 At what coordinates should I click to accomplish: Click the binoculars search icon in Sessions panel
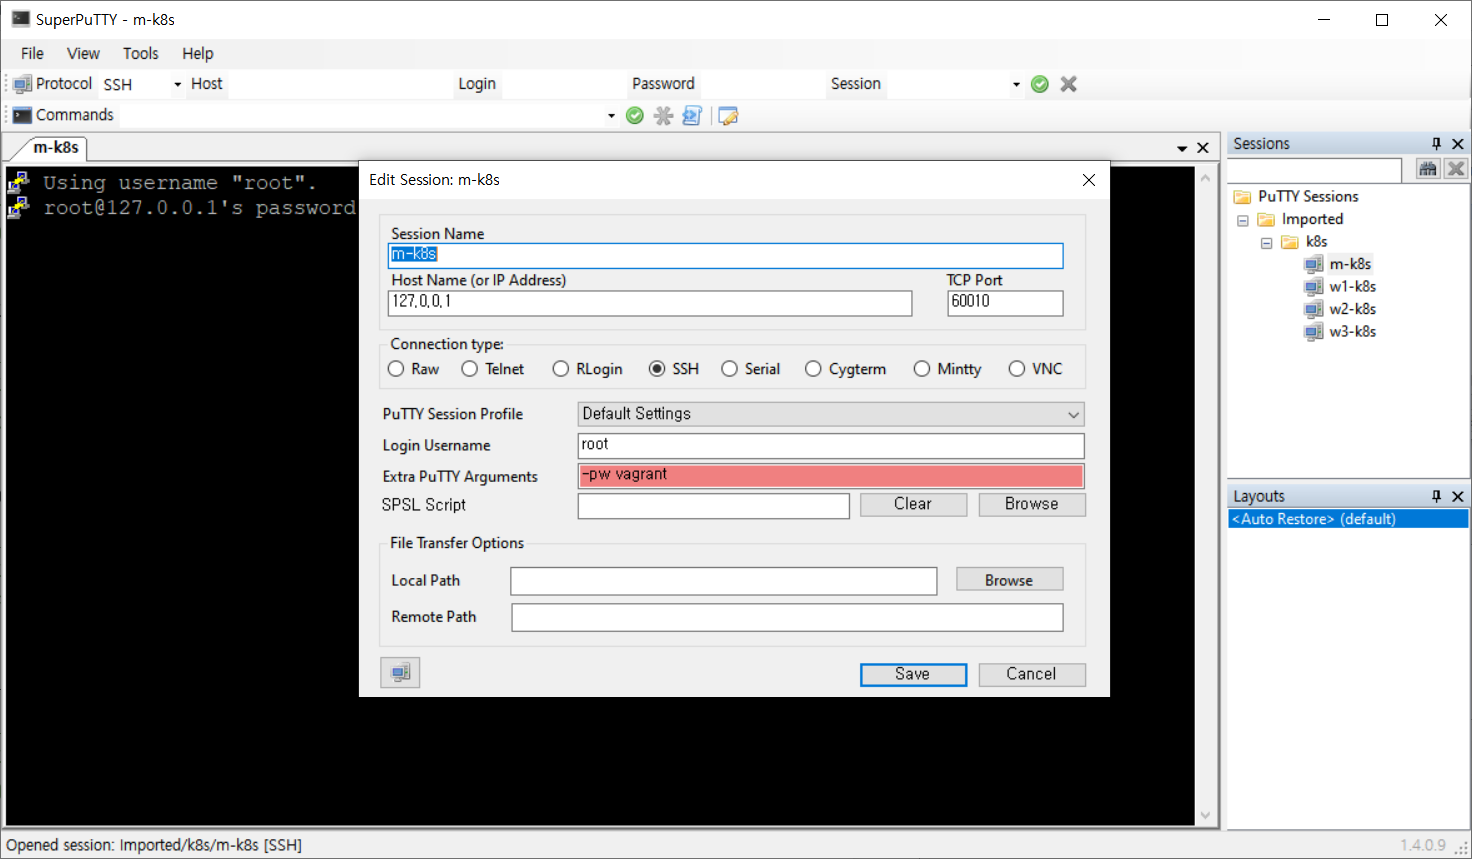click(1428, 169)
